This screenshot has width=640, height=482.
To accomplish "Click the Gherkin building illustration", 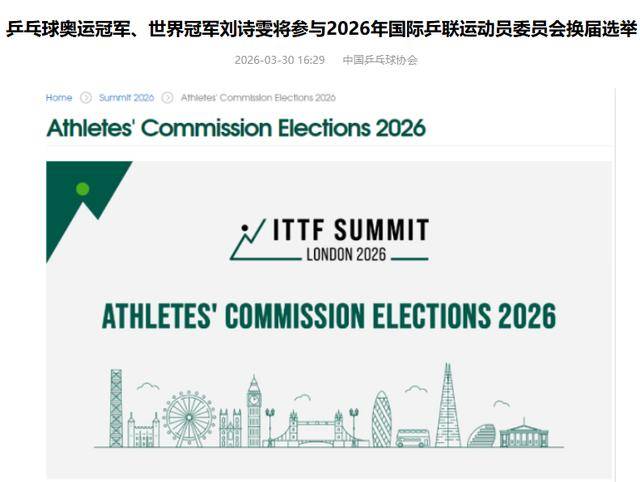I will tap(381, 420).
